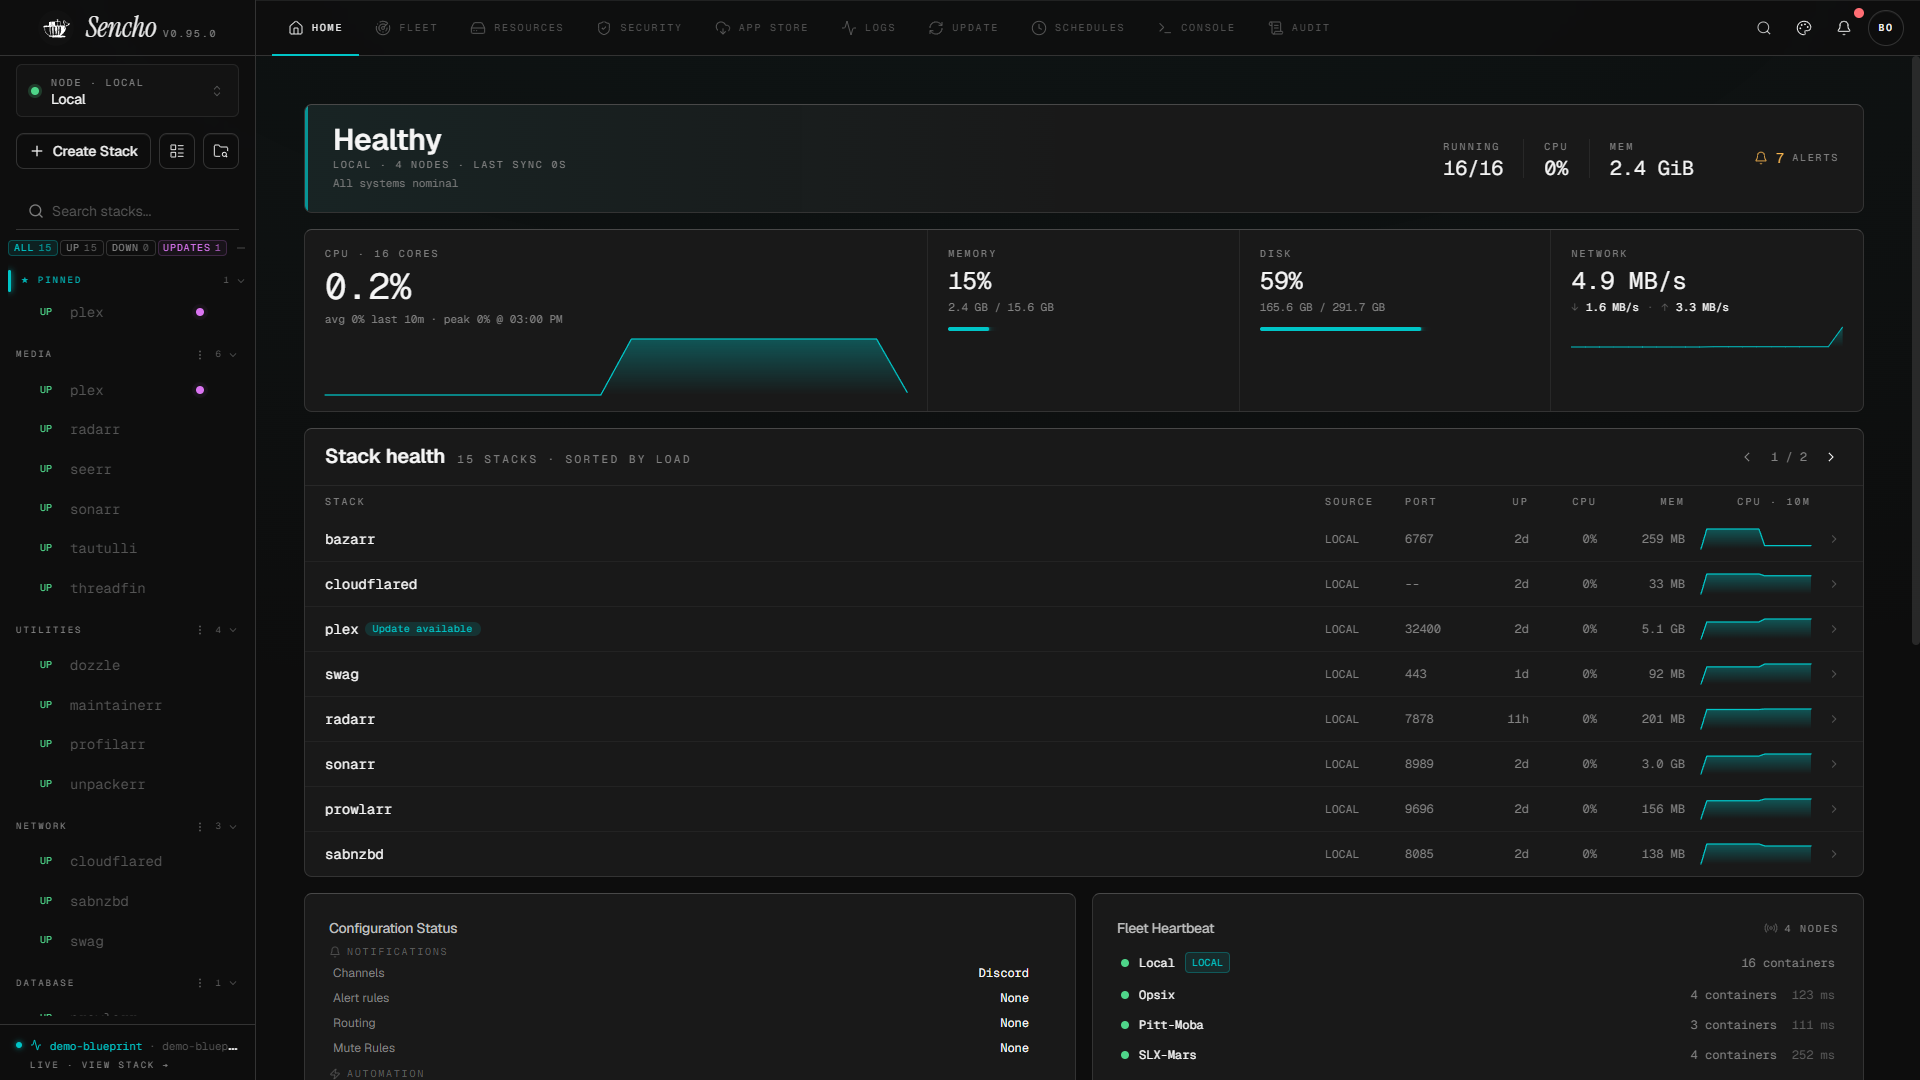Toggle the UPDATES 1 stack filter
The image size is (1920, 1080).
click(192, 248)
